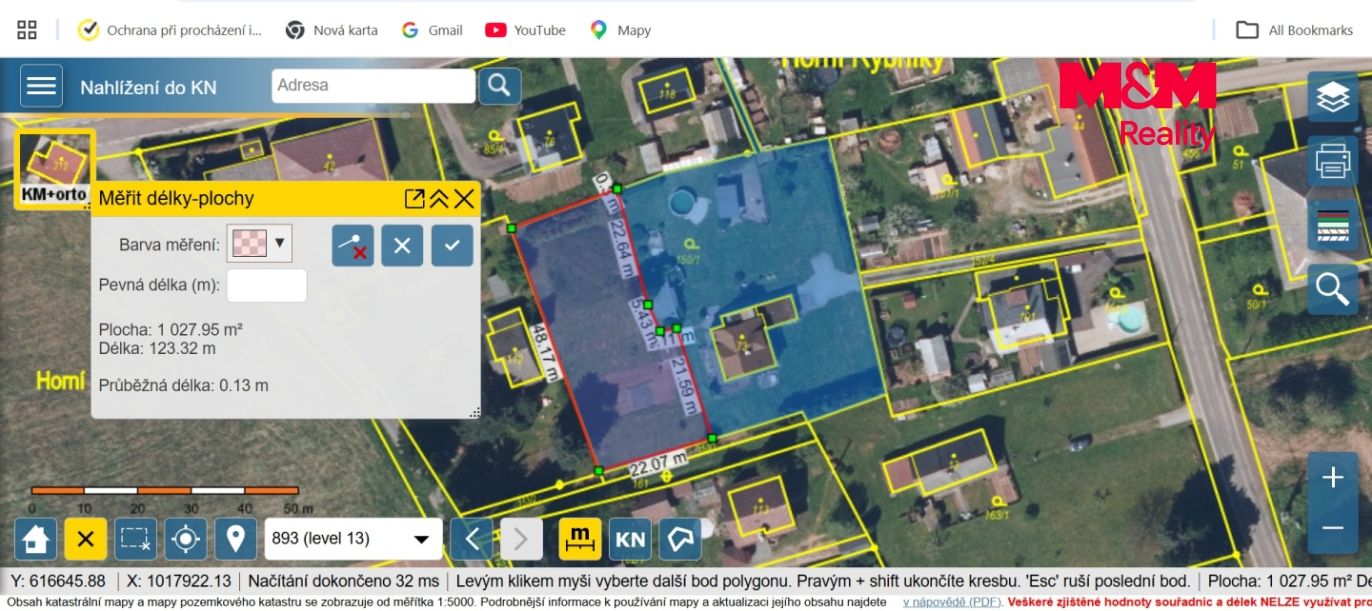Cancel the measurement with X button
Image resolution: width=1372 pixels, height=611 pixels.
[402, 245]
